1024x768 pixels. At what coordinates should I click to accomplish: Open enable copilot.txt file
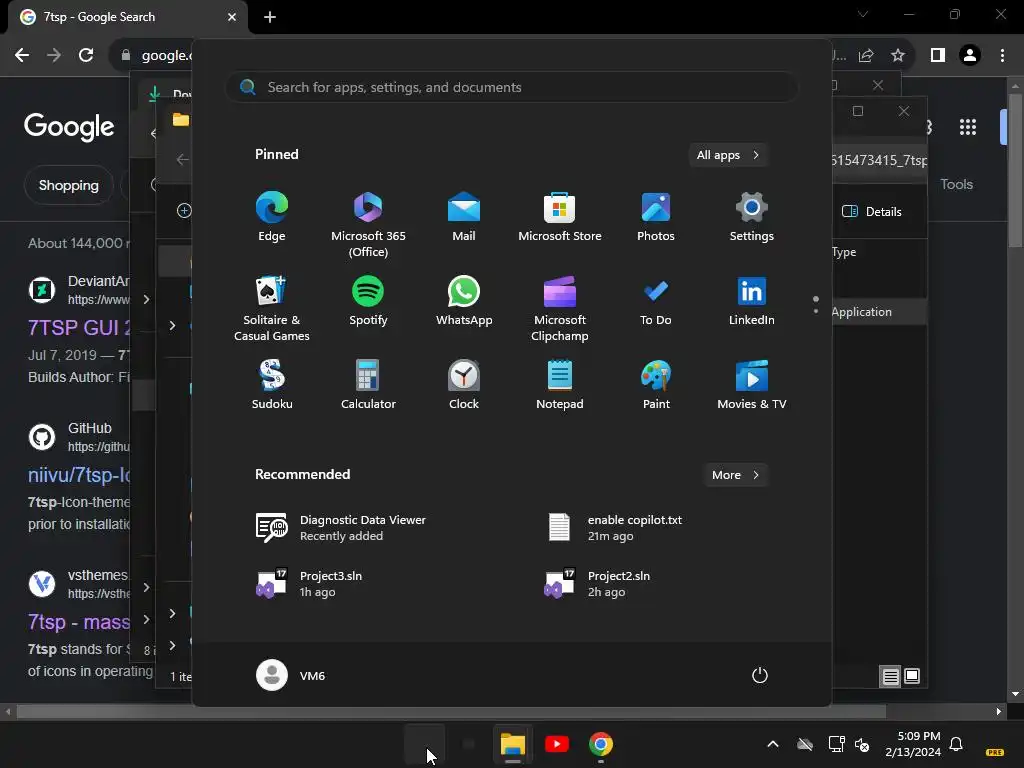point(615,528)
